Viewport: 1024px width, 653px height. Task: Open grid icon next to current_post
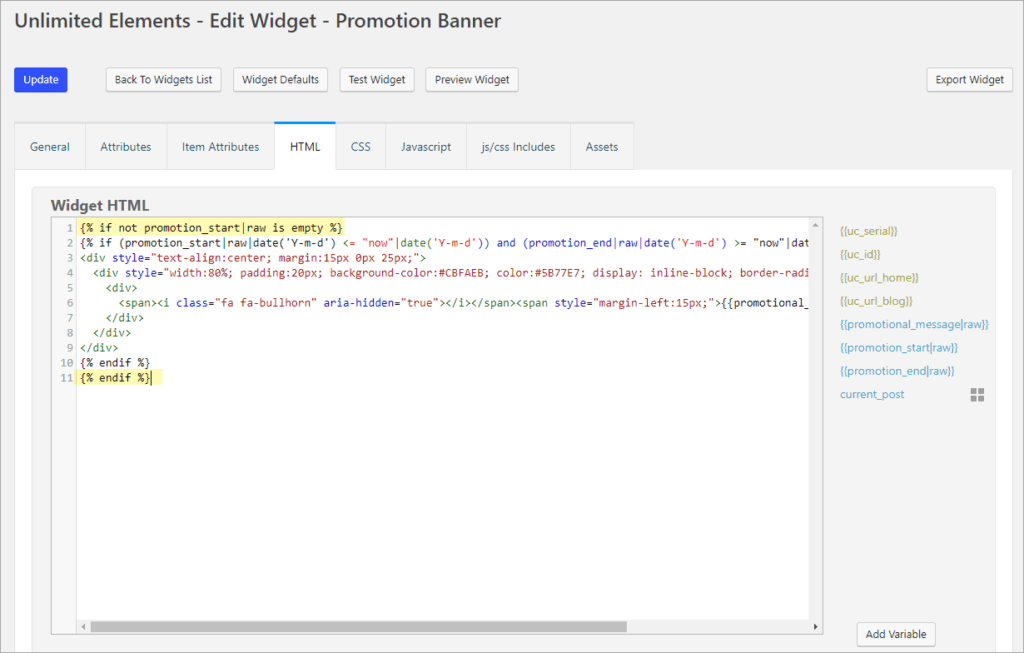click(x=977, y=394)
